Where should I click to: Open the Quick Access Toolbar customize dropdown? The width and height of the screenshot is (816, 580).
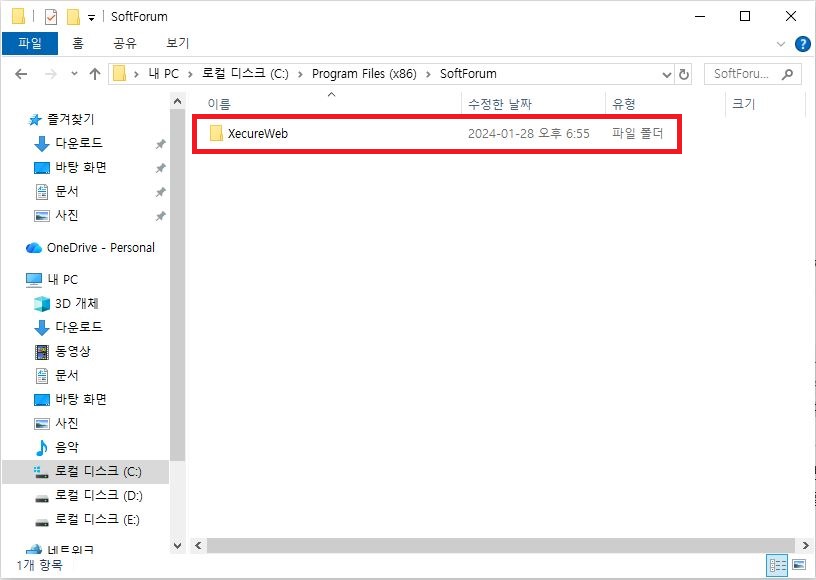tap(91, 18)
